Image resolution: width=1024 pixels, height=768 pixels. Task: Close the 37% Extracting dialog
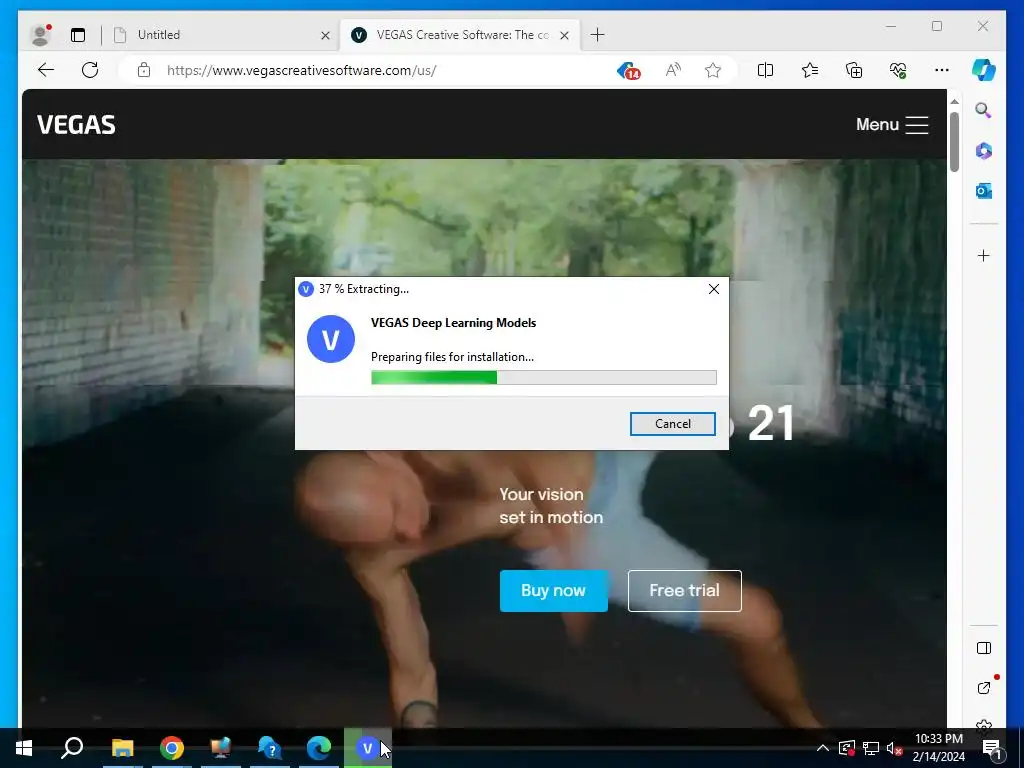[x=714, y=289]
